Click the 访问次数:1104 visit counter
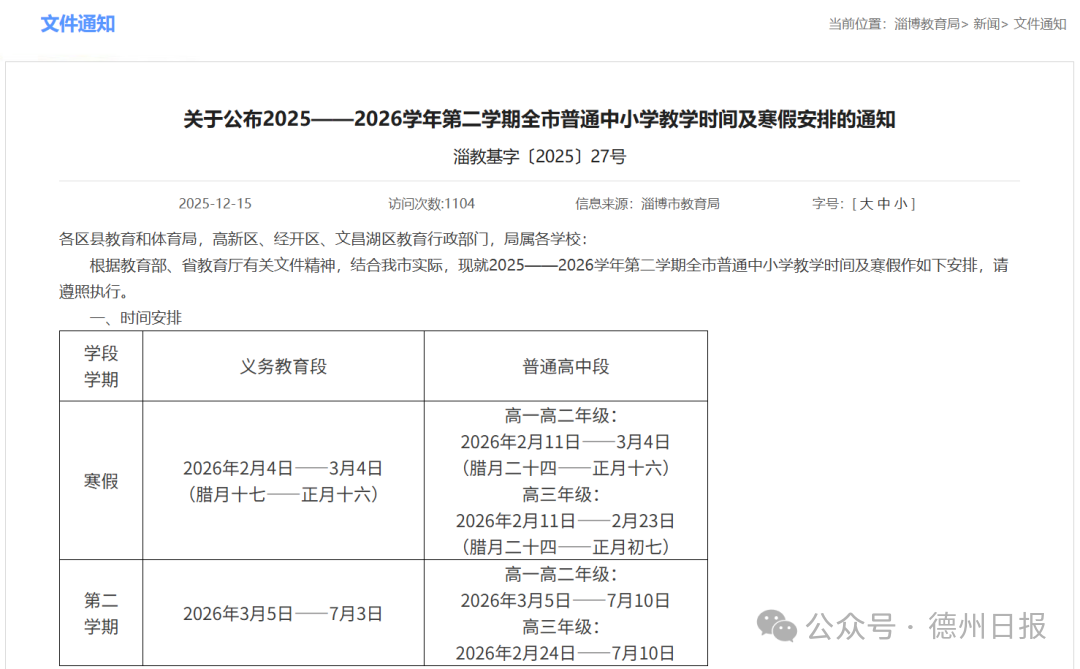This screenshot has height=669, width=1080. click(432, 204)
